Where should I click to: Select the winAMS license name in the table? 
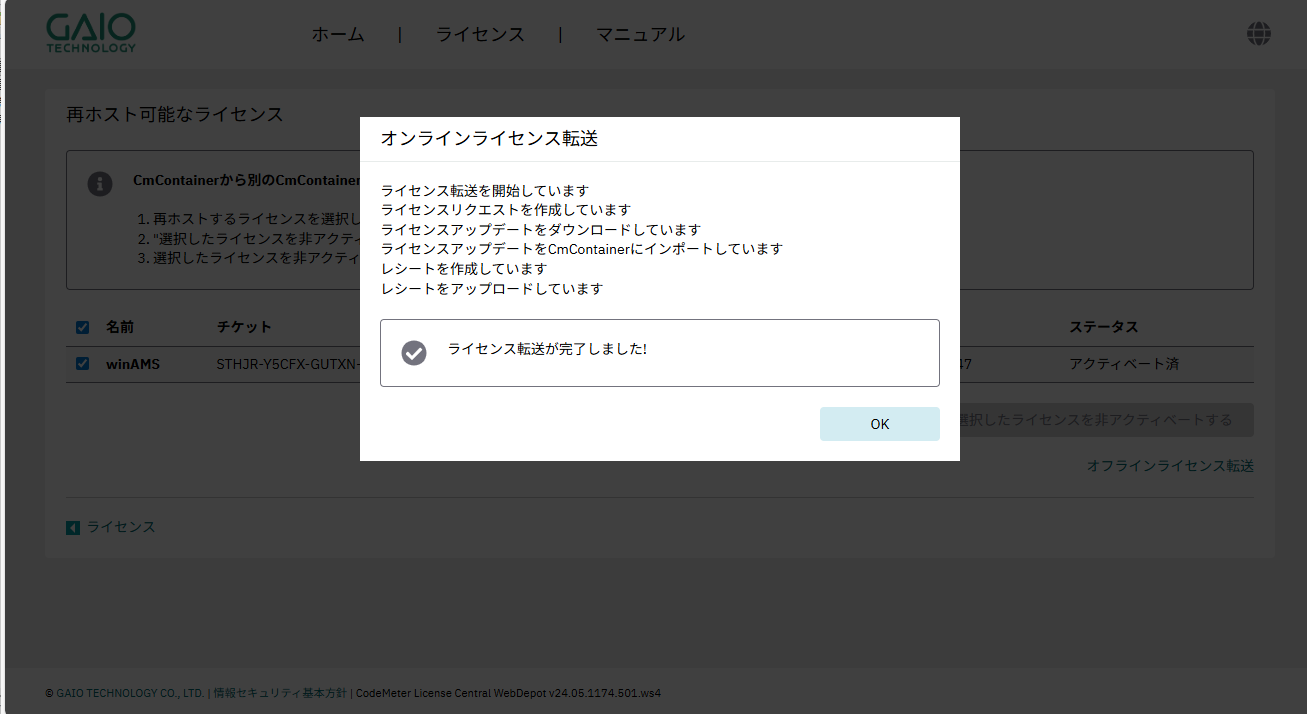[x=133, y=364]
